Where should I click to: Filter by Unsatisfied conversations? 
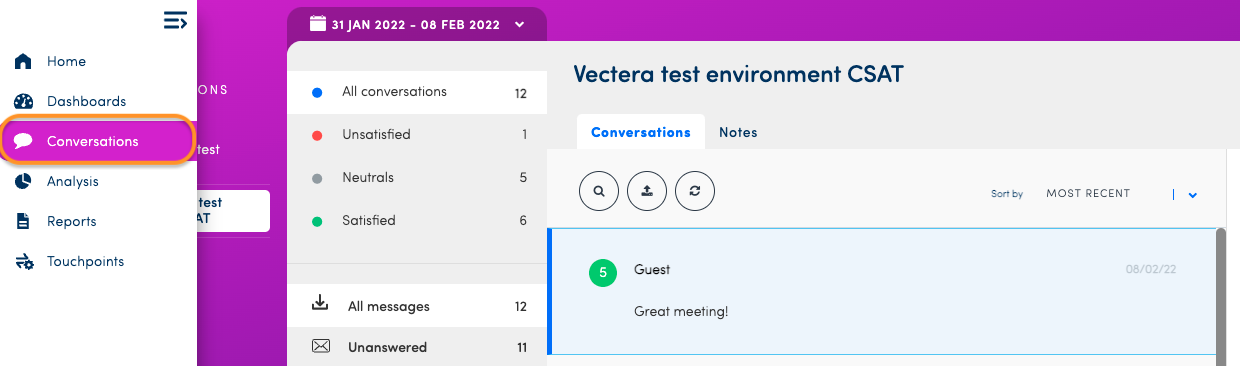pos(417,134)
